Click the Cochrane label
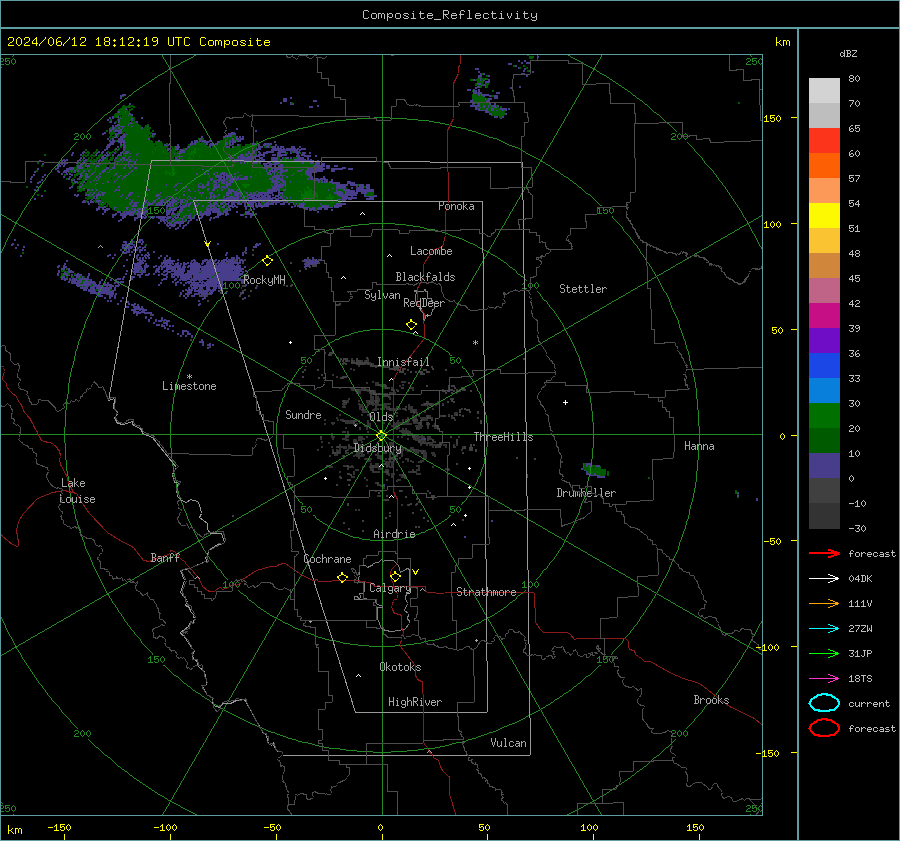Screen dimensions: 900x841 coord(327,559)
